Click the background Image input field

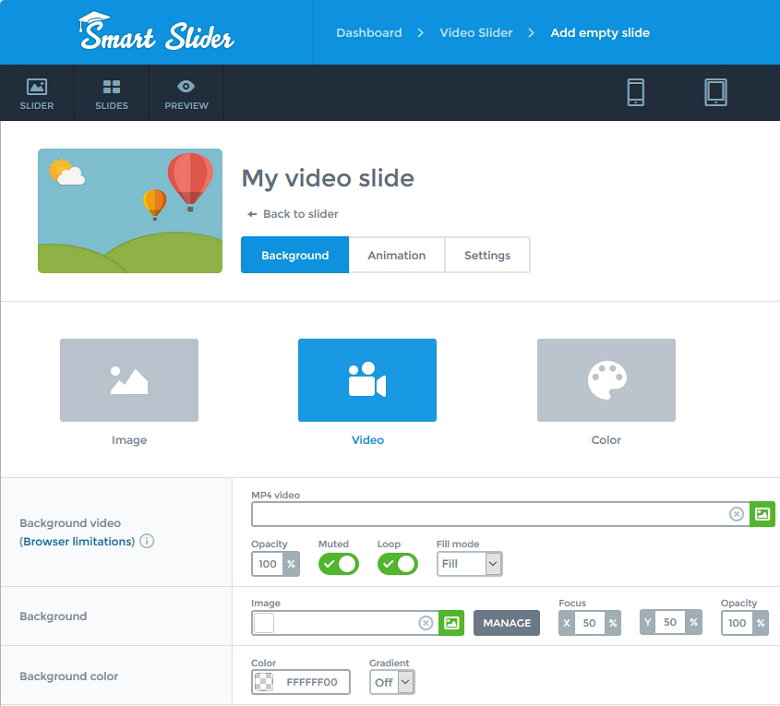coord(345,623)
